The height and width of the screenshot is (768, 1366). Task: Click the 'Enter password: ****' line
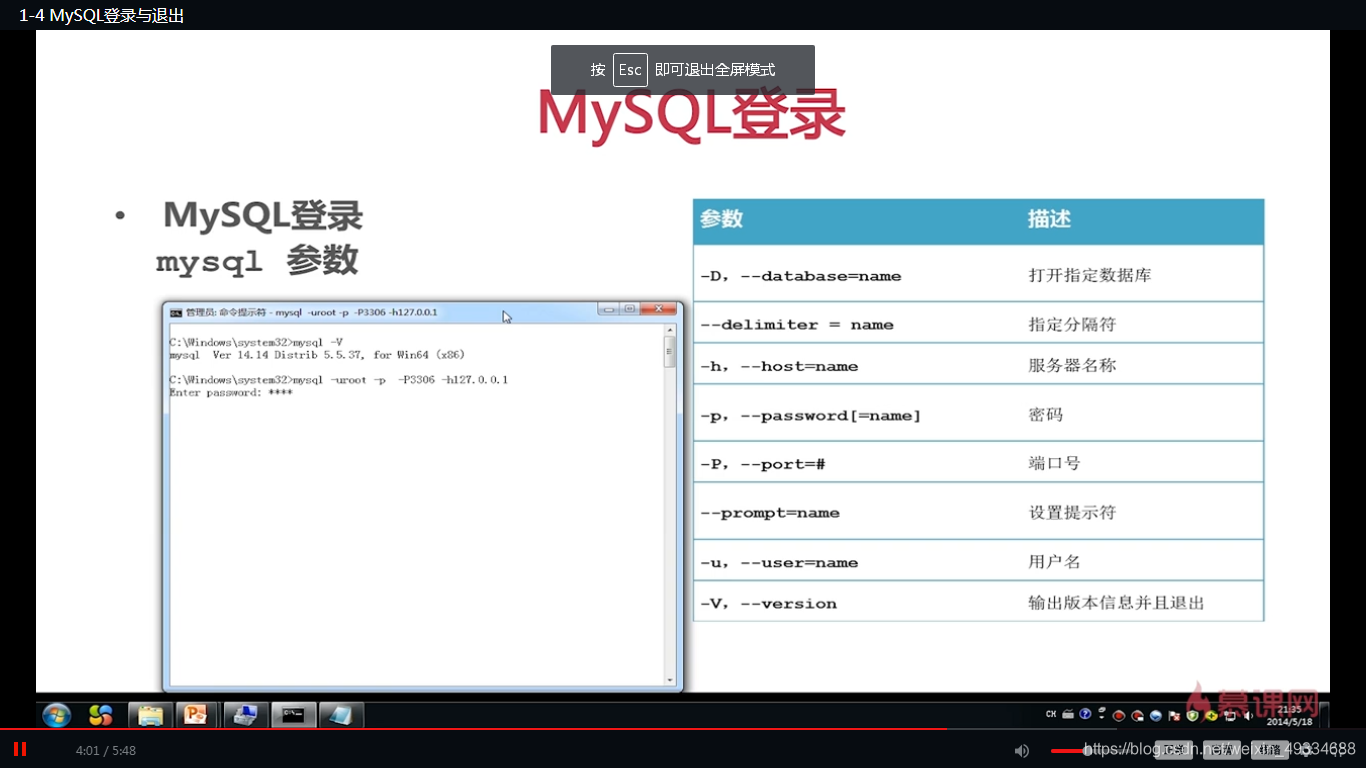[231, 393]
